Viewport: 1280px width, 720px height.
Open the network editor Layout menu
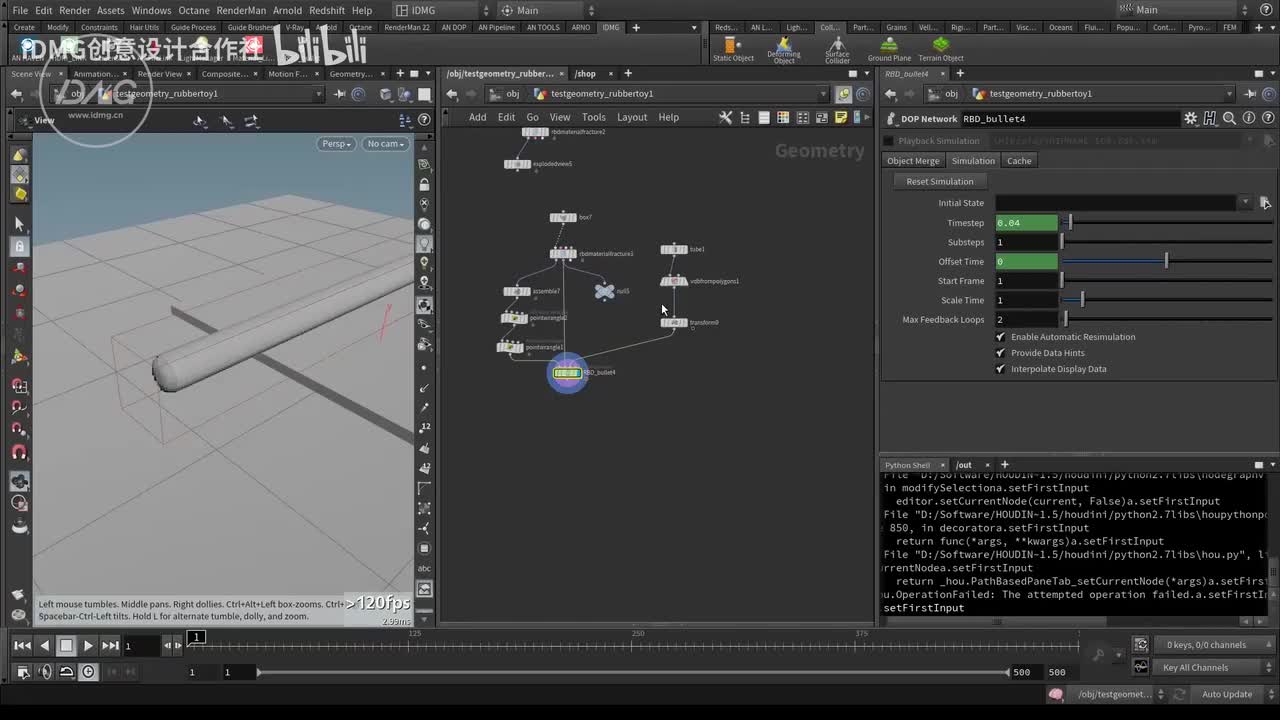[x=632, y=117]
